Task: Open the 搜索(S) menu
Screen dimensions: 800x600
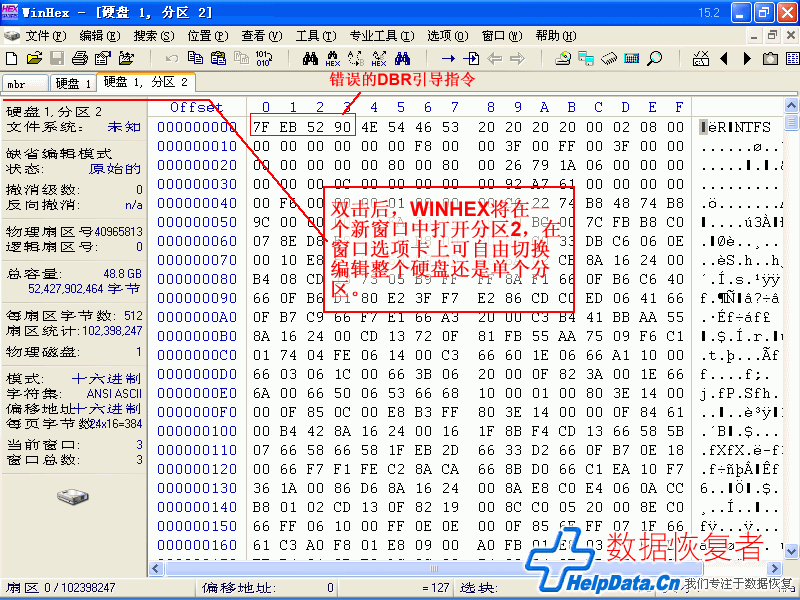Action: click(x=154, y=36)
